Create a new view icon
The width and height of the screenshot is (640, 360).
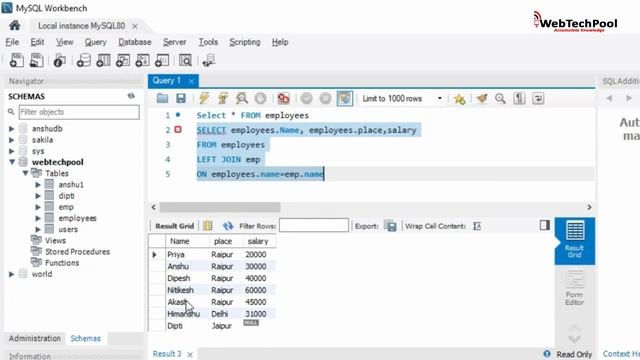(x=123, y=60)
